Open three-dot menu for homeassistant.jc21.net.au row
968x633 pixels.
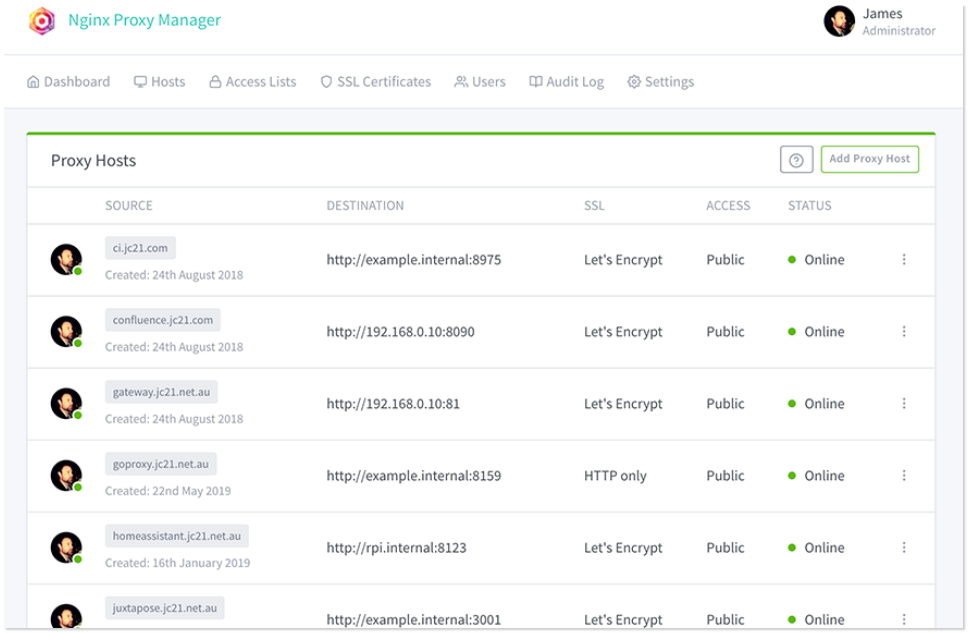(904, 548)
